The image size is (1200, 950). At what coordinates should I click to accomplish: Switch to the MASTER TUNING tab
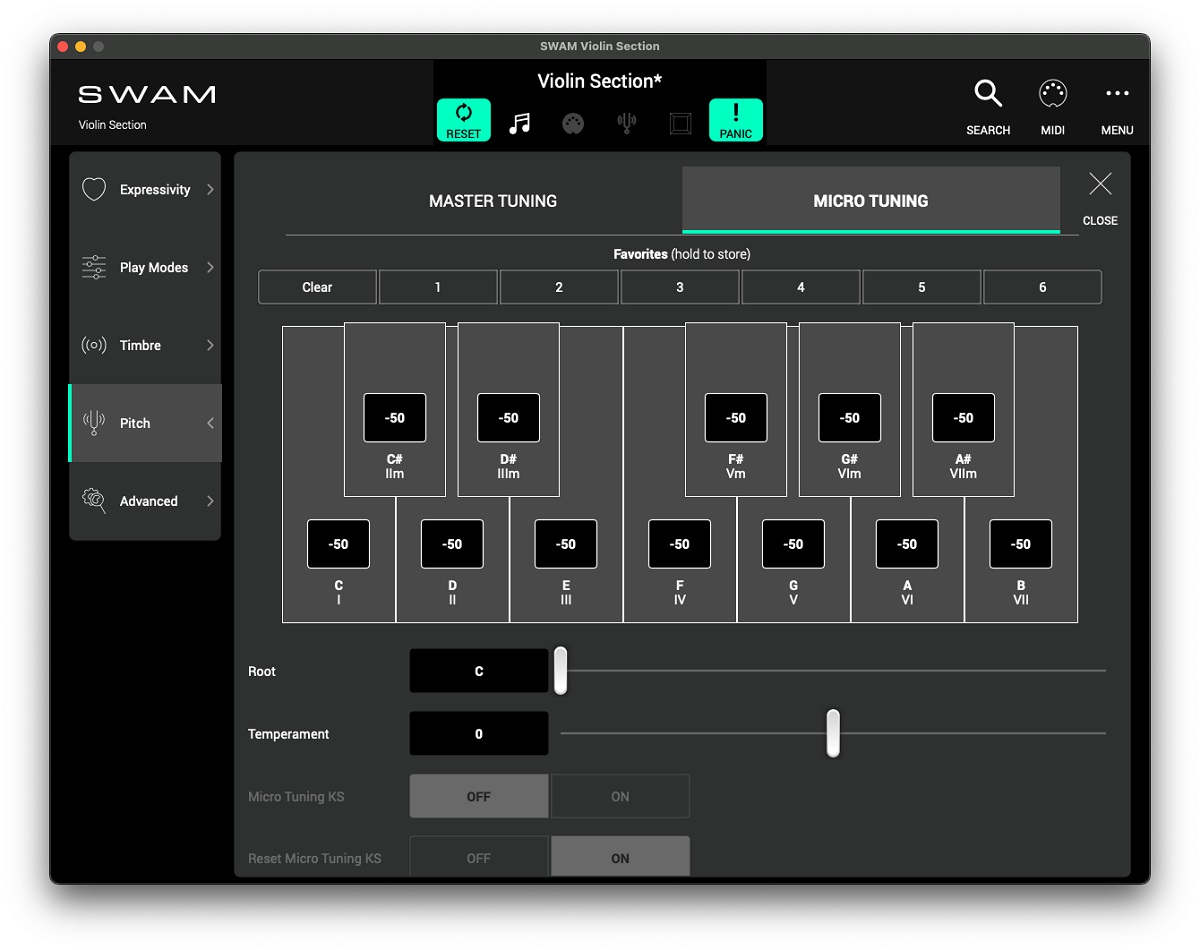(493, 201)
